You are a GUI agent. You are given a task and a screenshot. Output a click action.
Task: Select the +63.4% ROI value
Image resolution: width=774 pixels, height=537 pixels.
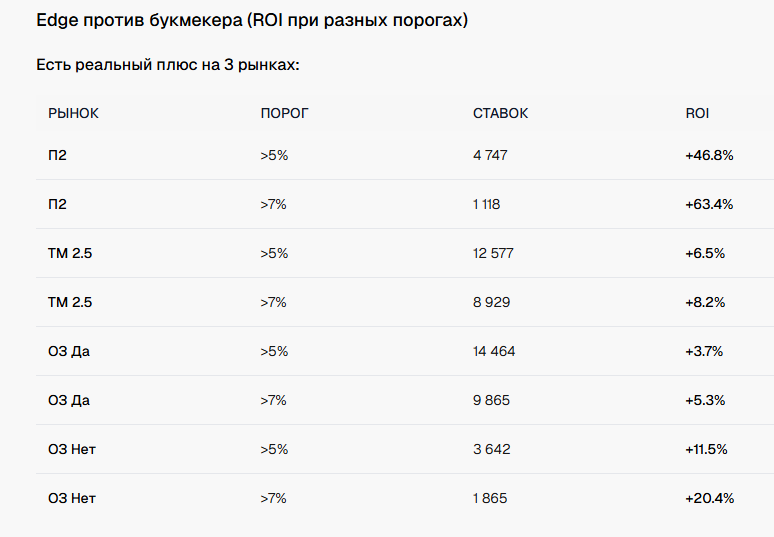709,204
